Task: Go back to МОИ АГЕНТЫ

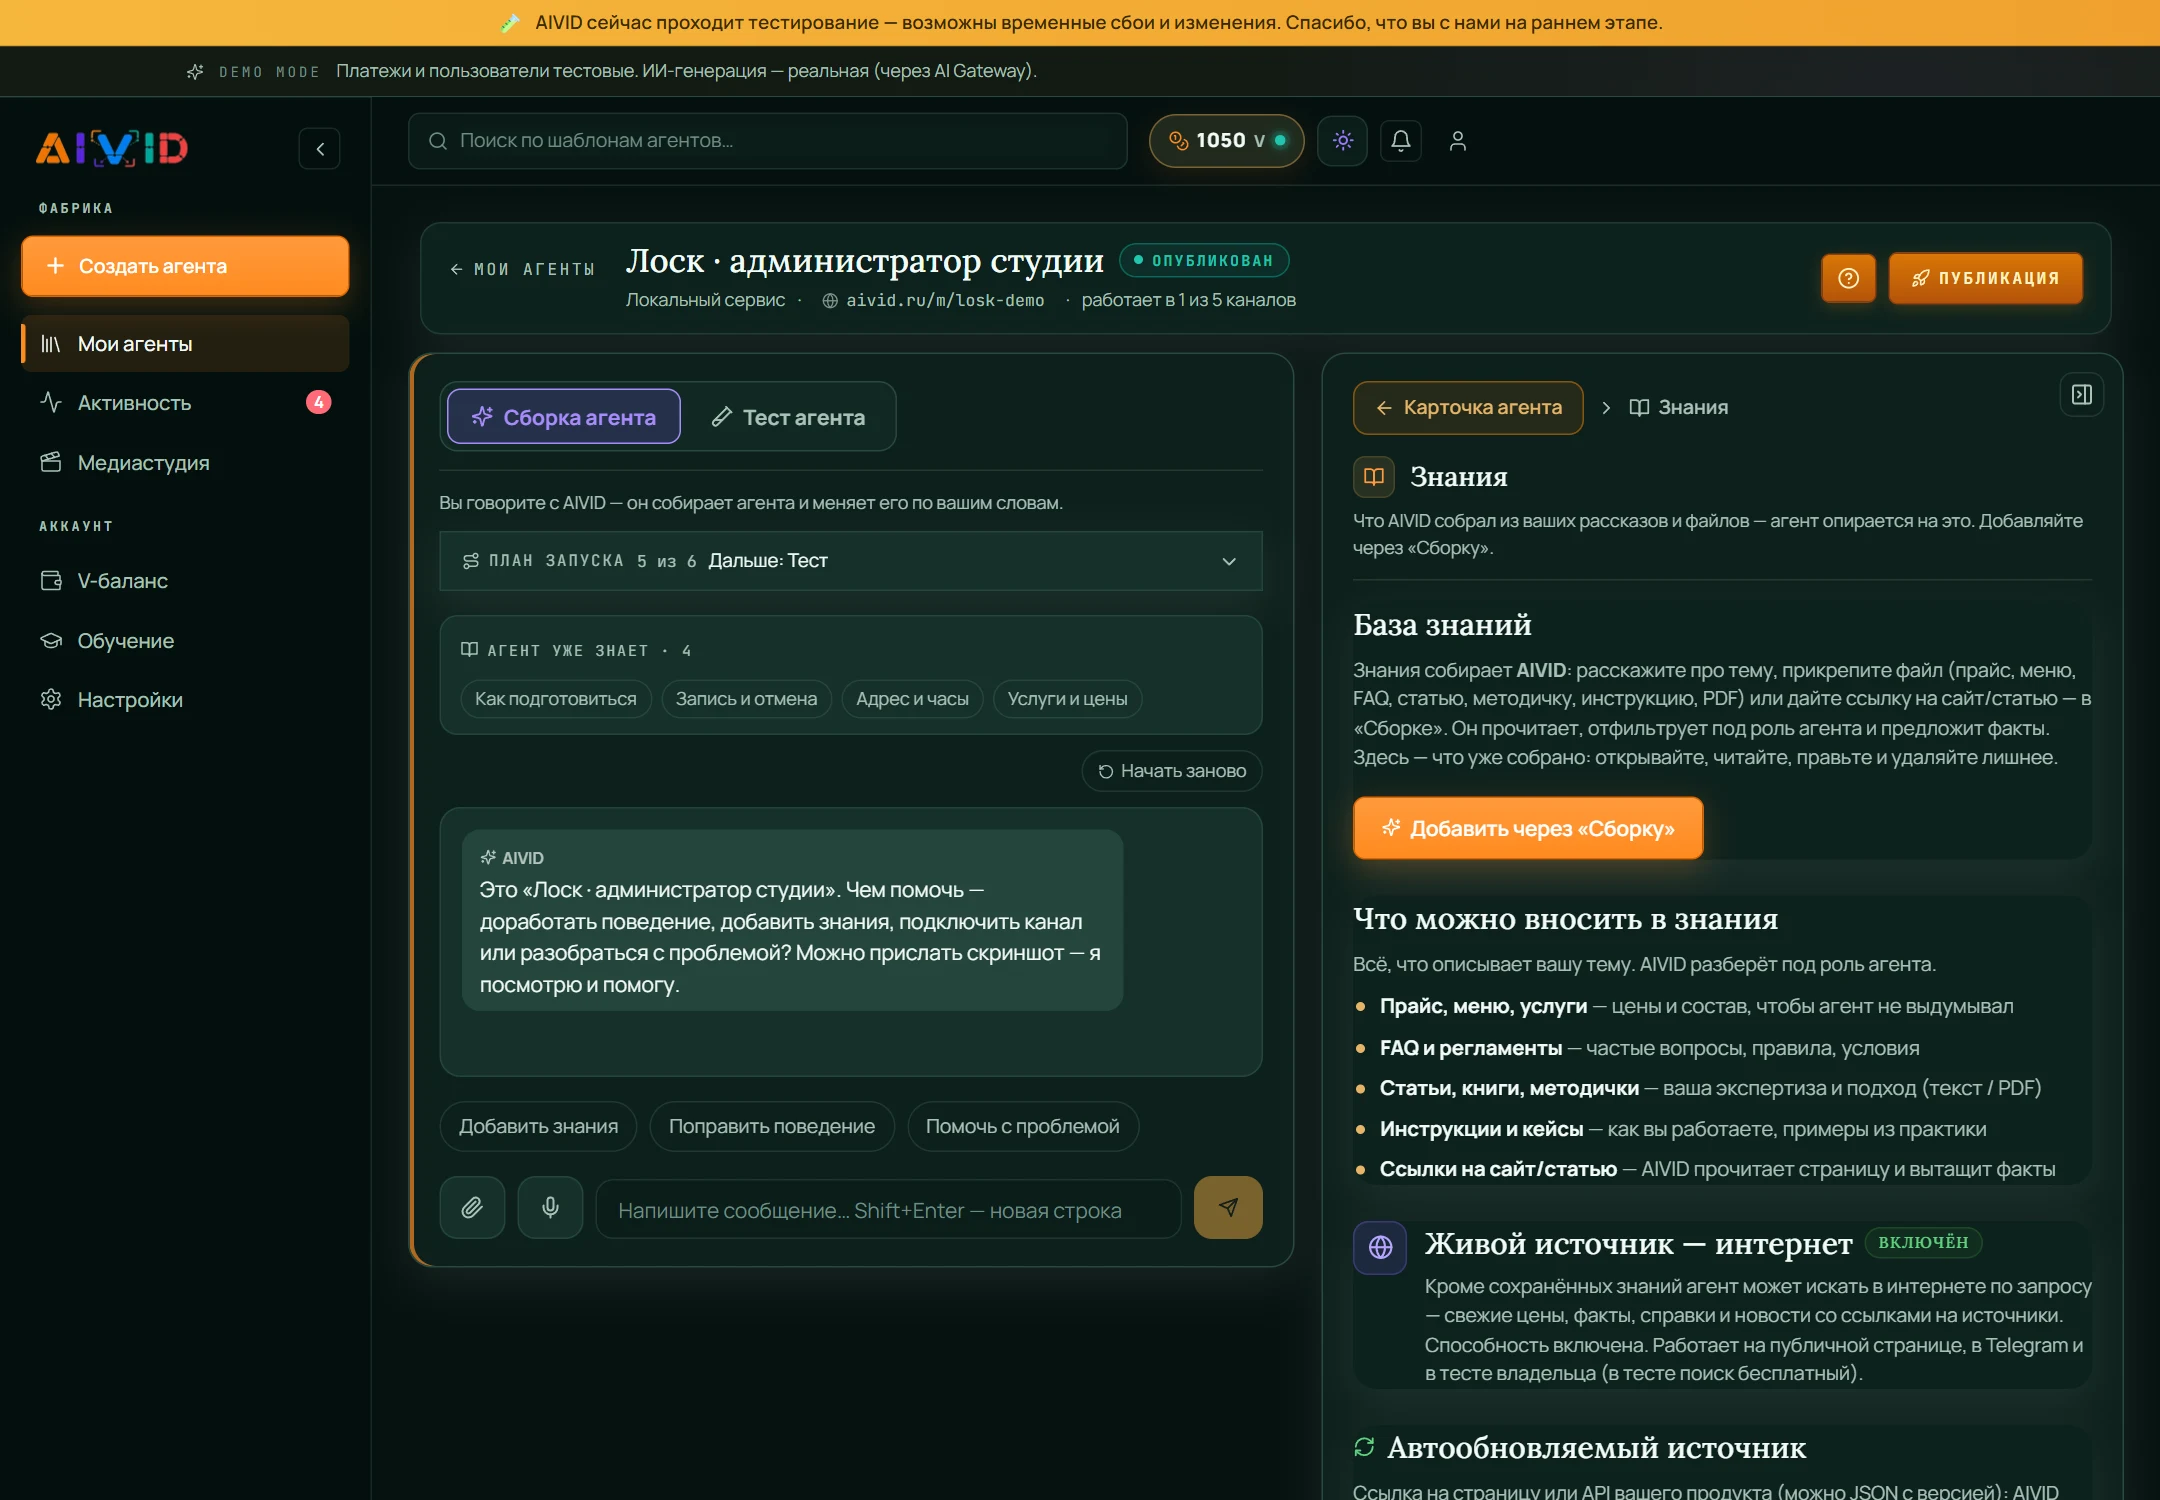Action: coord(522,269)
